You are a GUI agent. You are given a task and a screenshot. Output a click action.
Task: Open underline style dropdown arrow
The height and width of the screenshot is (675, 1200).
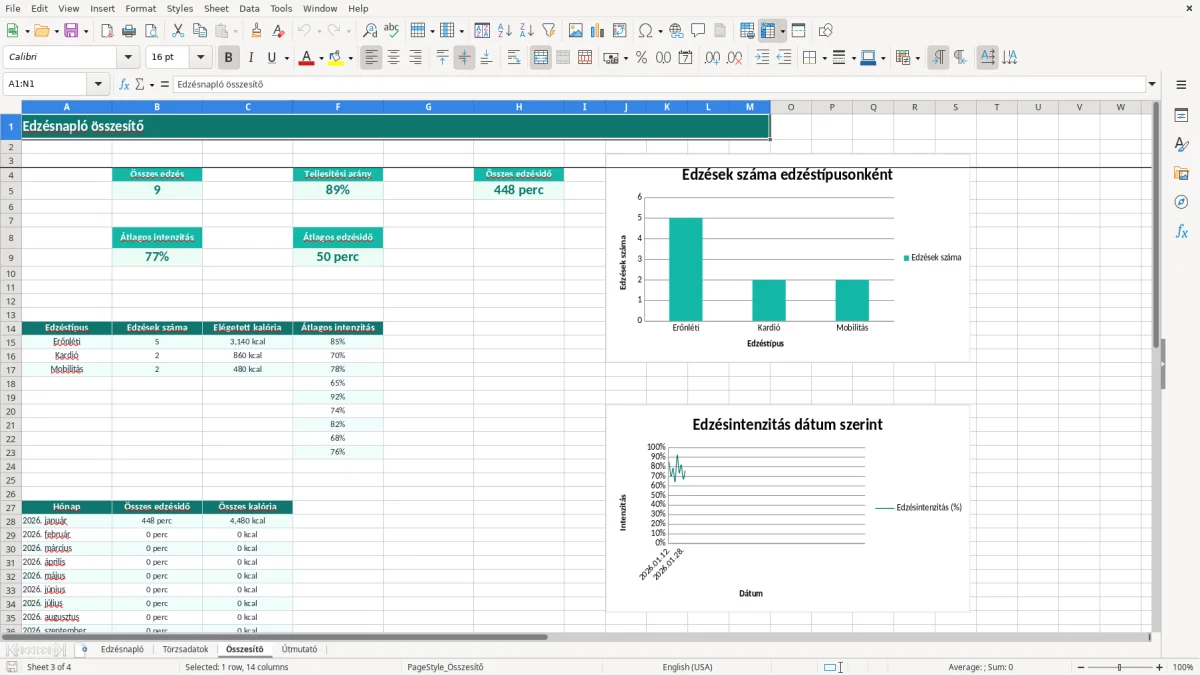286,58
